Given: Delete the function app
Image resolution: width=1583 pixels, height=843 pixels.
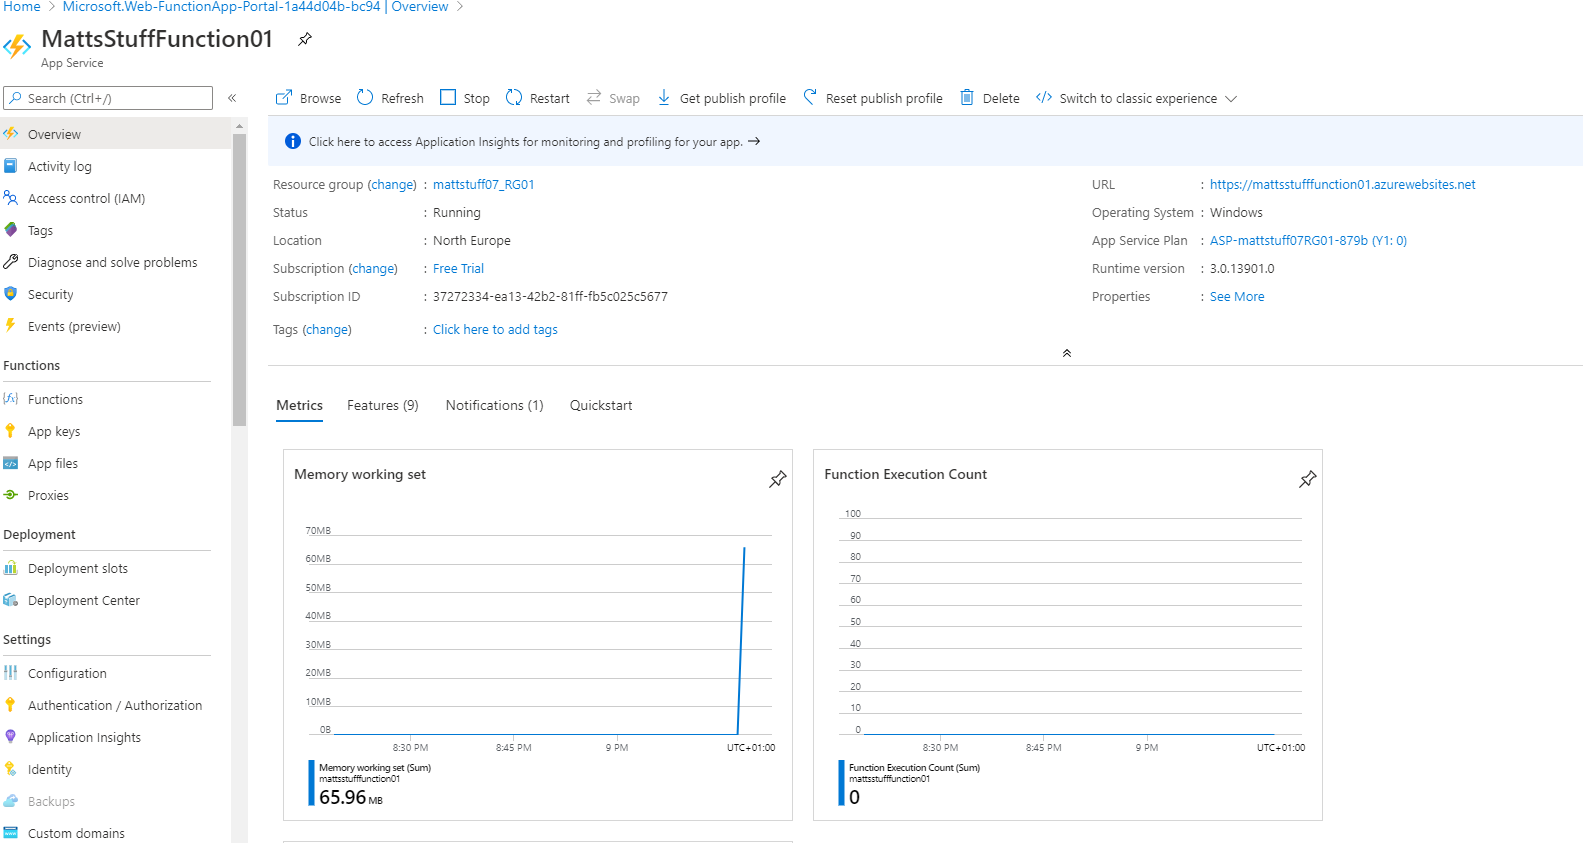Looking at the screenshot, I should pyautogui.click(x=990, y=98).
